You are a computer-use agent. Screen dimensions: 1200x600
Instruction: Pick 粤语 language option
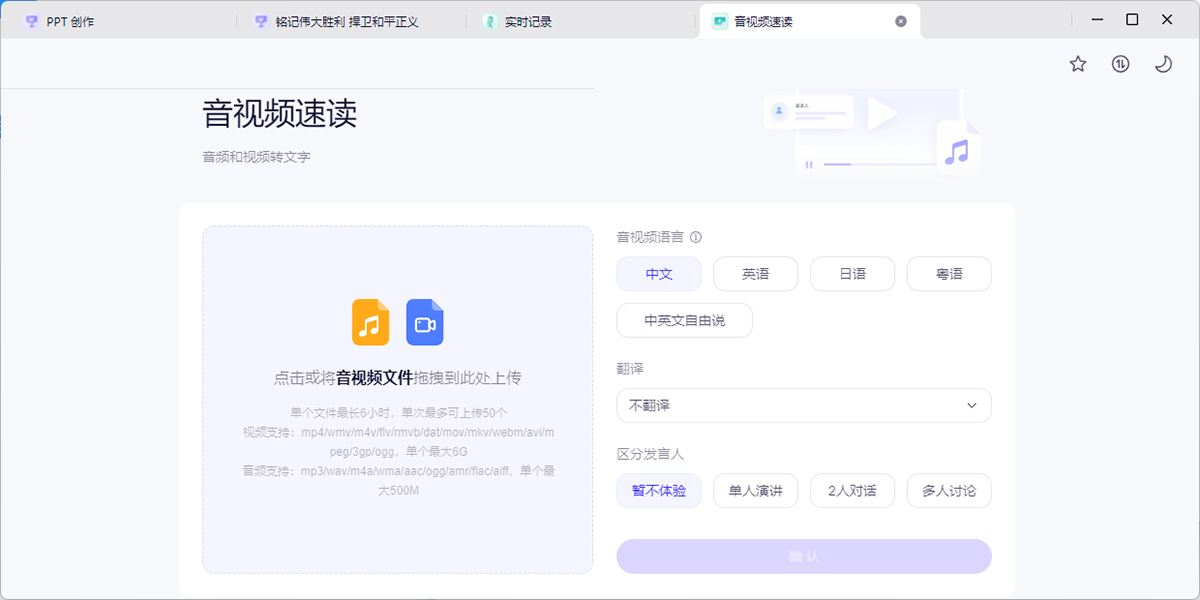tap(949, 274)
